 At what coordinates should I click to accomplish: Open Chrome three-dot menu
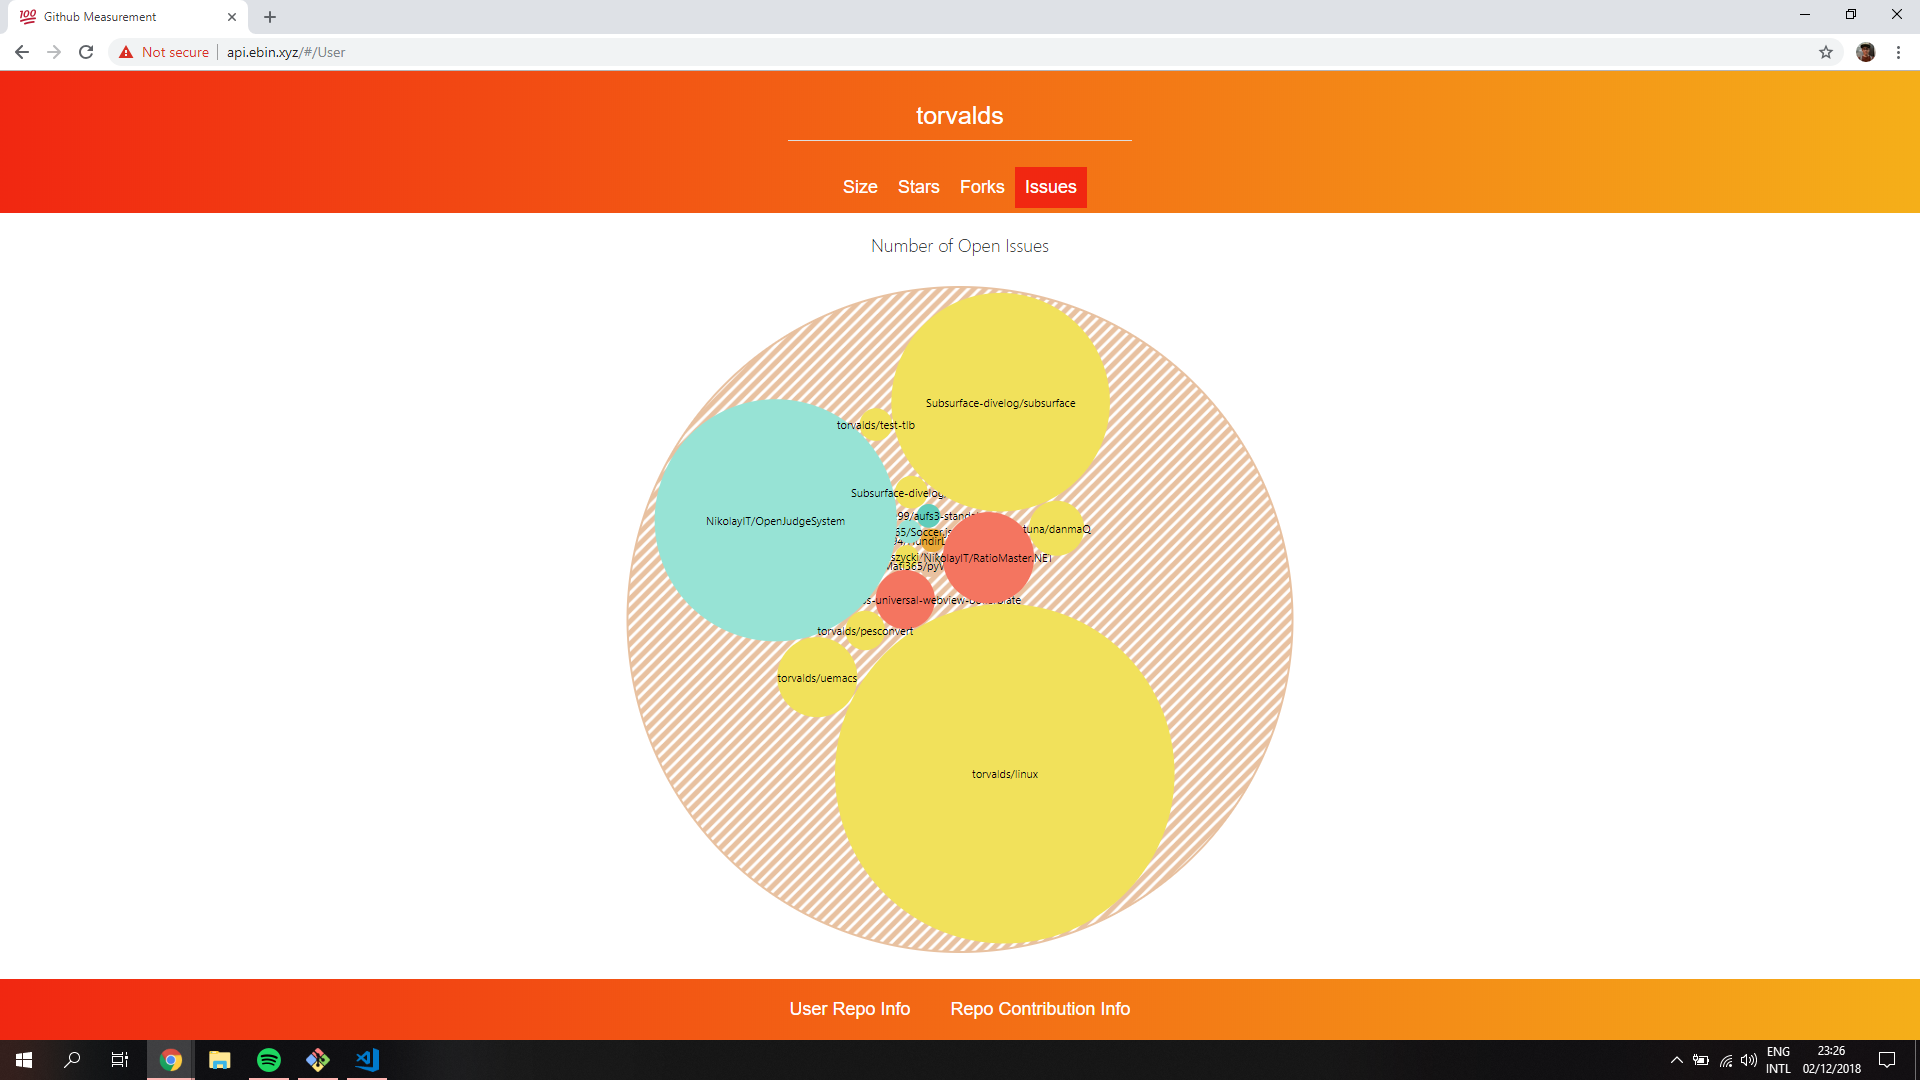tap(1898, 52)
